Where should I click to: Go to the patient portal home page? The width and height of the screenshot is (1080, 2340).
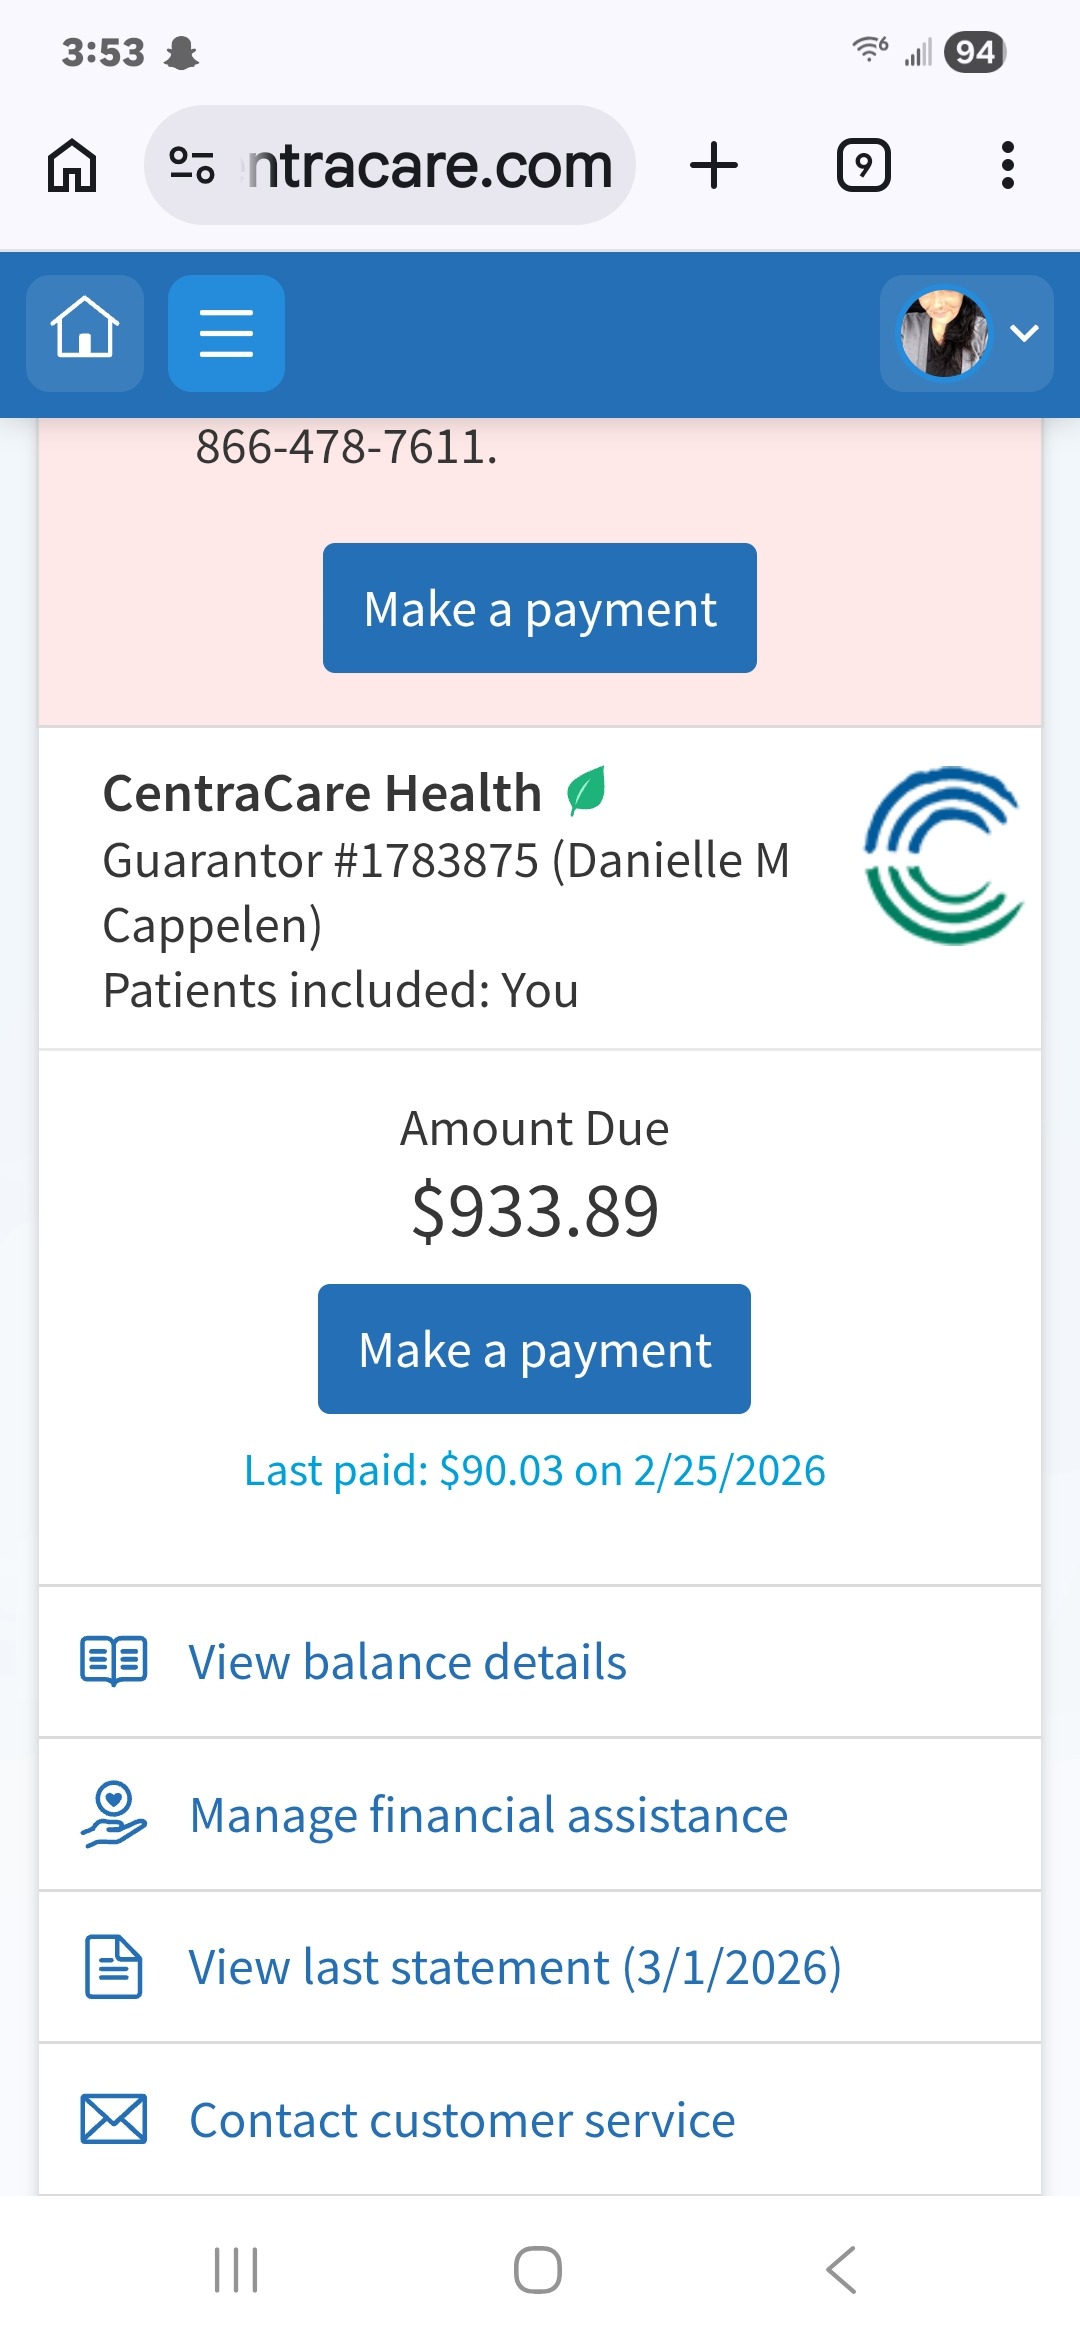click(x=85, y=333)
